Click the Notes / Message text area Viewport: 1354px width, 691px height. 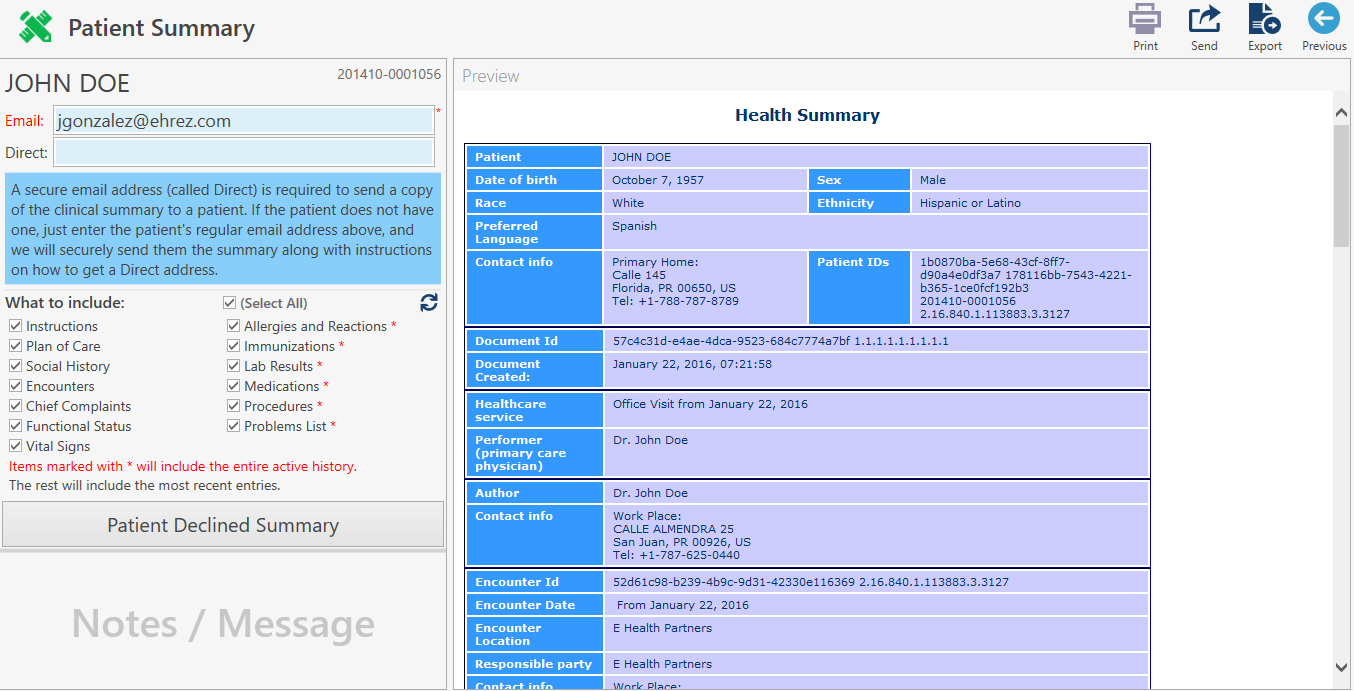[x=223, y=622]
